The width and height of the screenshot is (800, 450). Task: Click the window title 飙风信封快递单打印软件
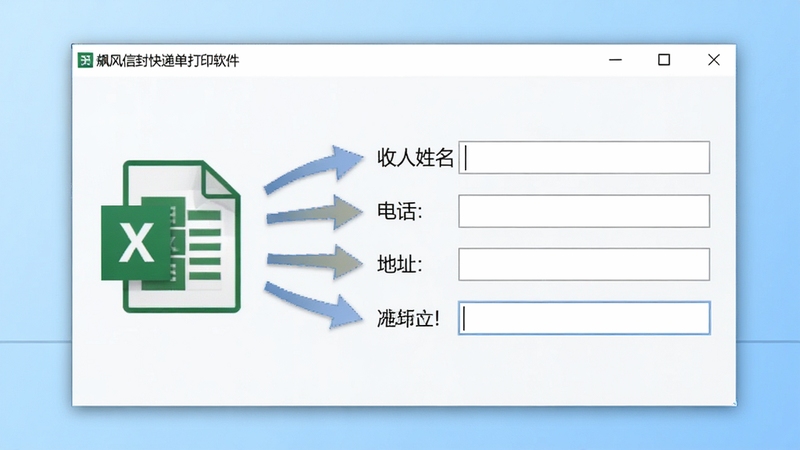click(x=167, y=61)
